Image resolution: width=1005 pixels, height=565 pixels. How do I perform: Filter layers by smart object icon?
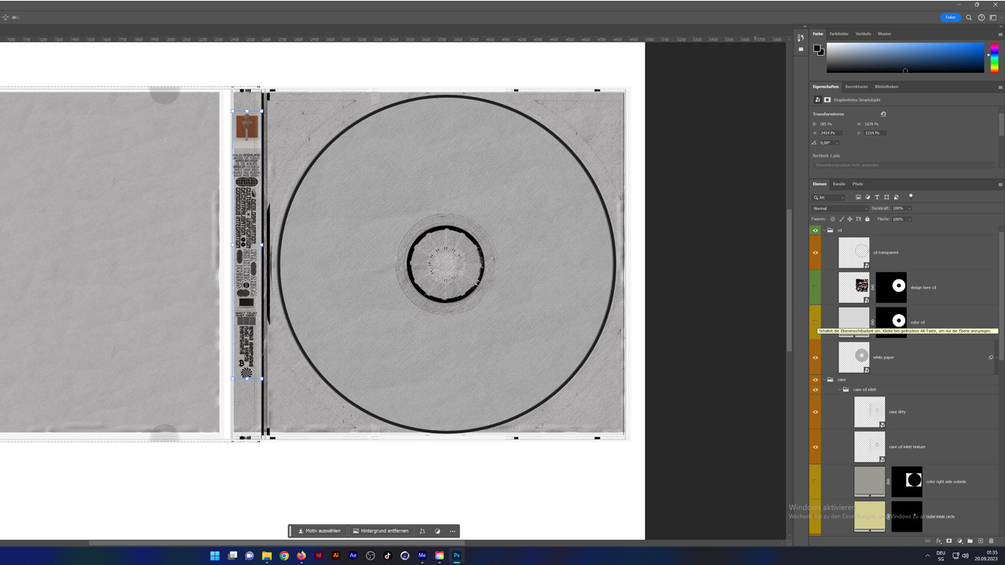(x=896, y=197)
